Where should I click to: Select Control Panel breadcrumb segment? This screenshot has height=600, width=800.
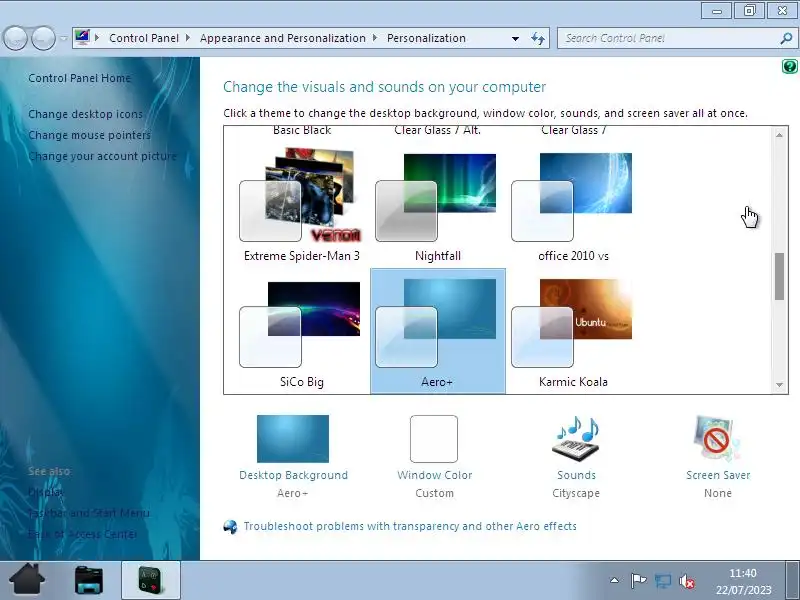coord(144,38)
